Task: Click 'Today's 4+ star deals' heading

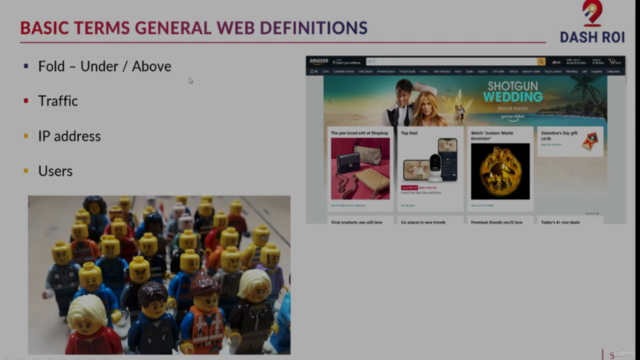Action: point(560,222)
